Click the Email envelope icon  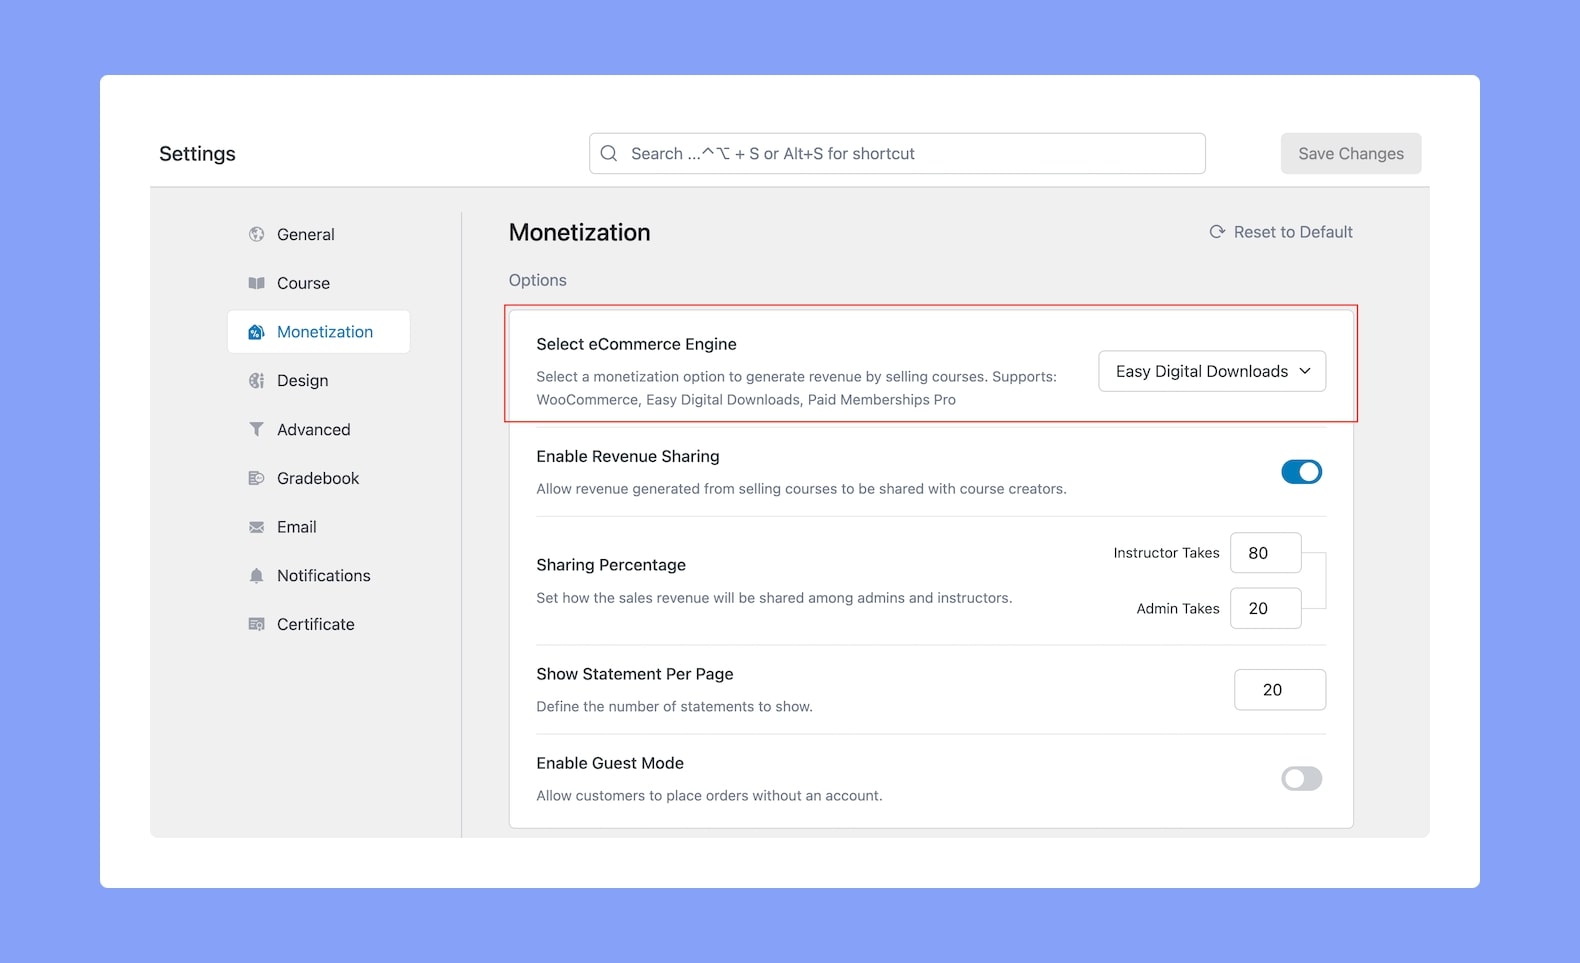click(x=257, y=527)
